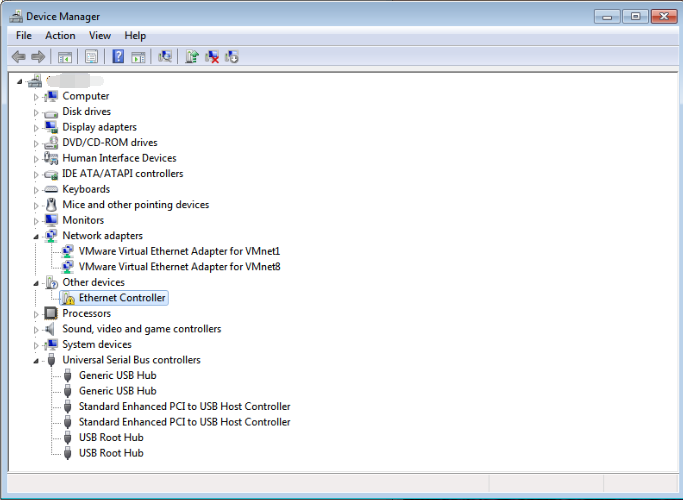
Task: Click Disable device toolbar icon
Action: tap(232, 57)
